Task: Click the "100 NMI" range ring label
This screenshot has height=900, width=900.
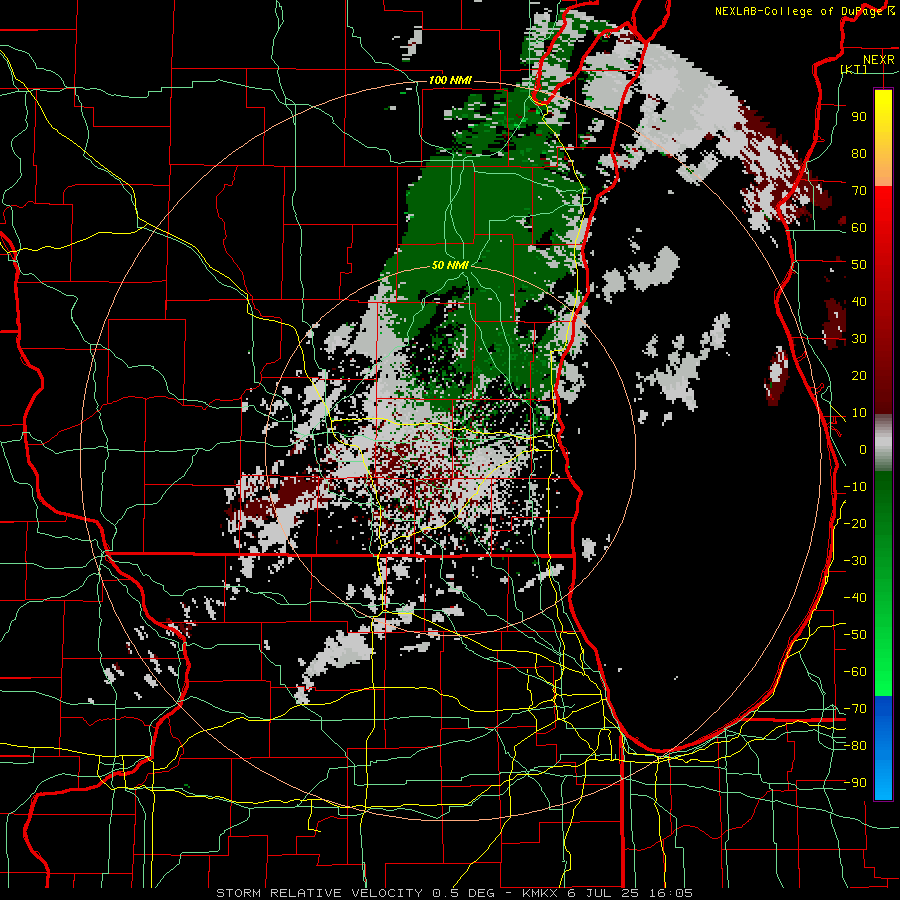Action: [450, 80]
